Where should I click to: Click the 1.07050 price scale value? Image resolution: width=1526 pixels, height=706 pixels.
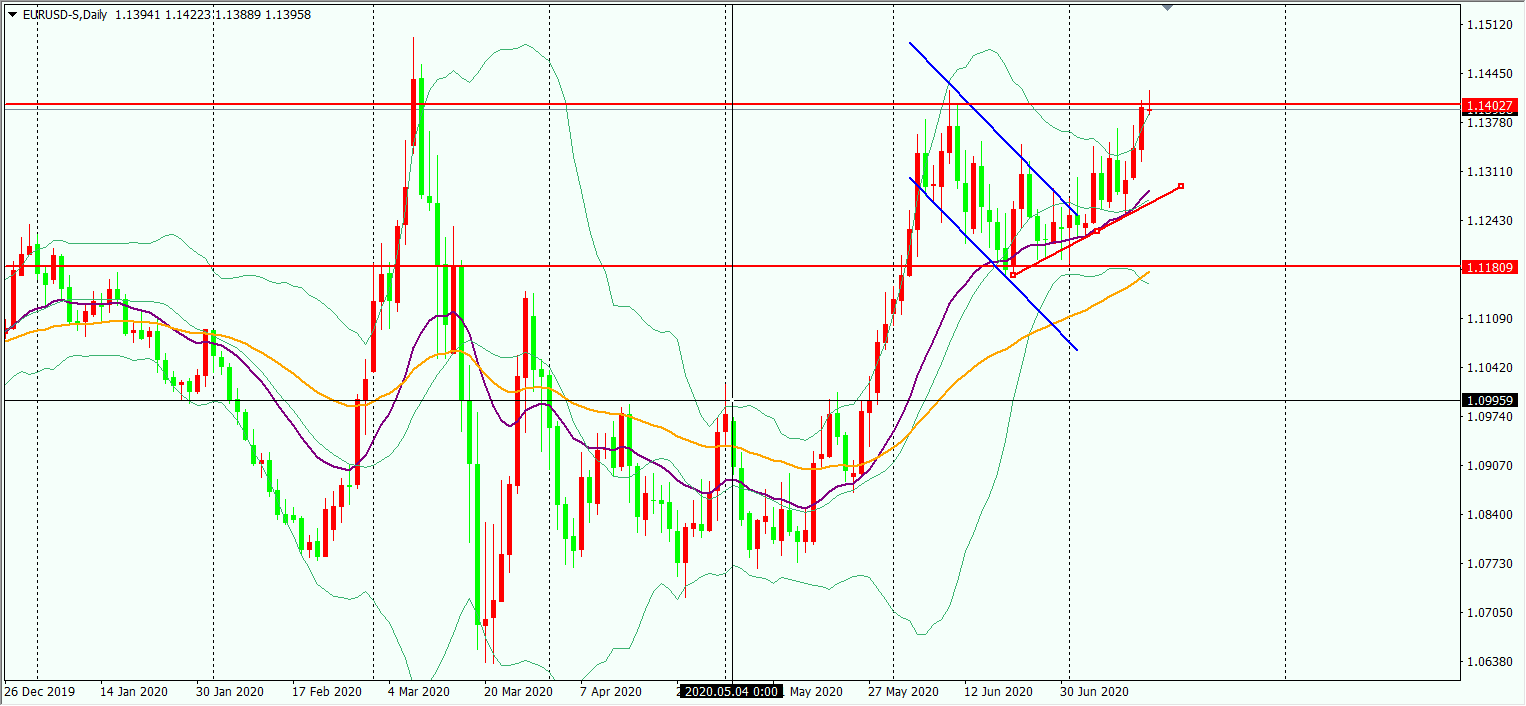(1490, 613)
